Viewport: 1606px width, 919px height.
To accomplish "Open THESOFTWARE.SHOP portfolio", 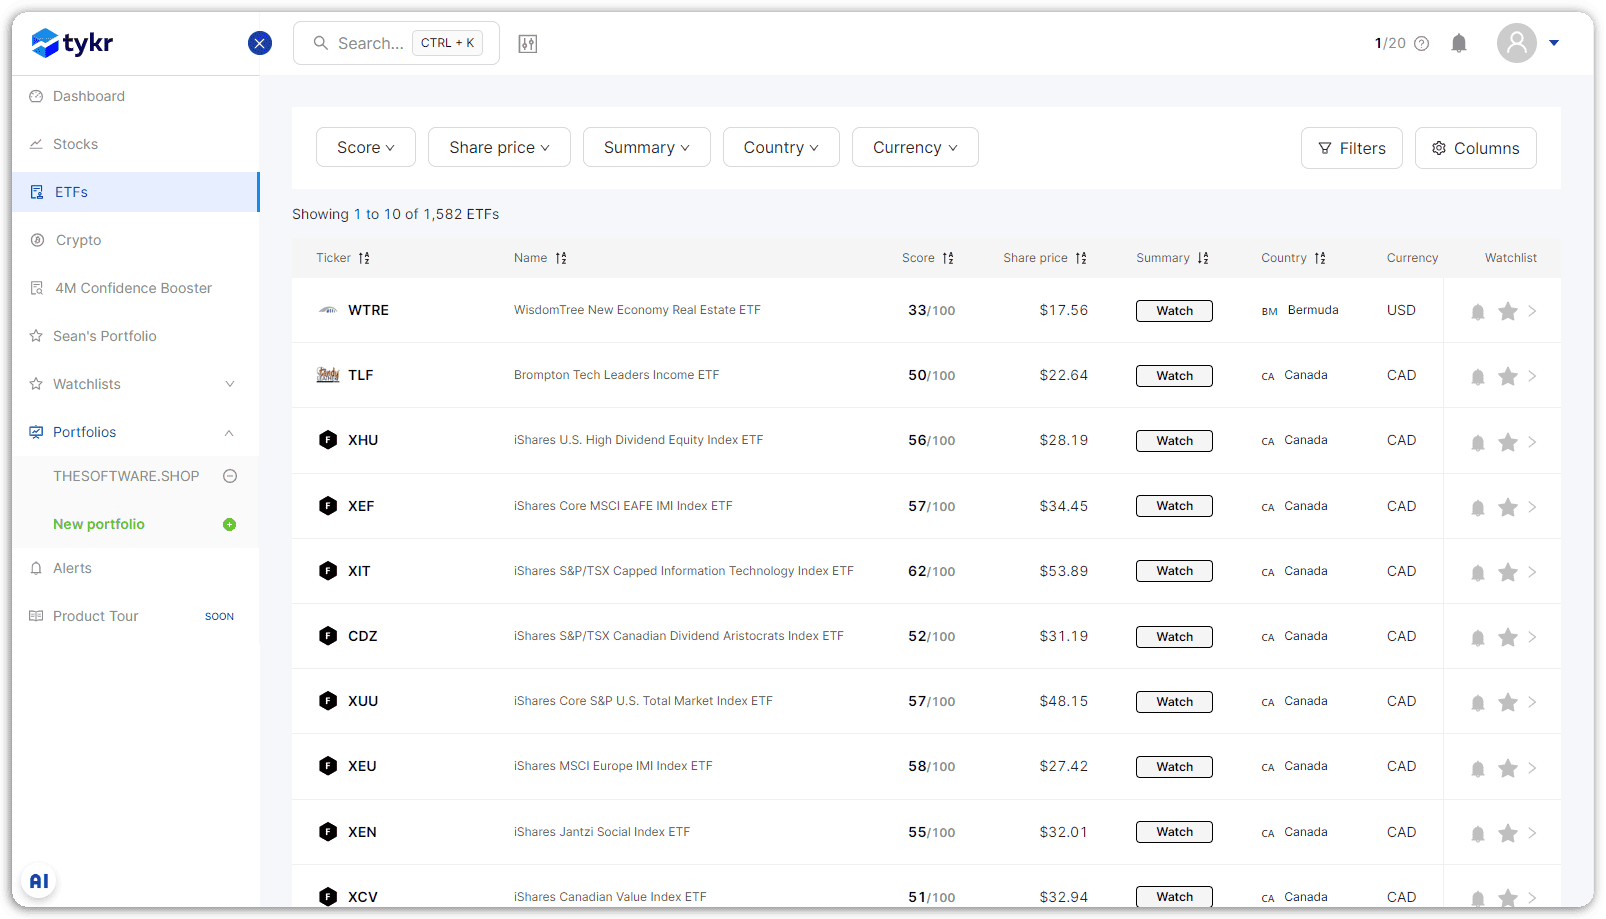I will coord(126,476).
